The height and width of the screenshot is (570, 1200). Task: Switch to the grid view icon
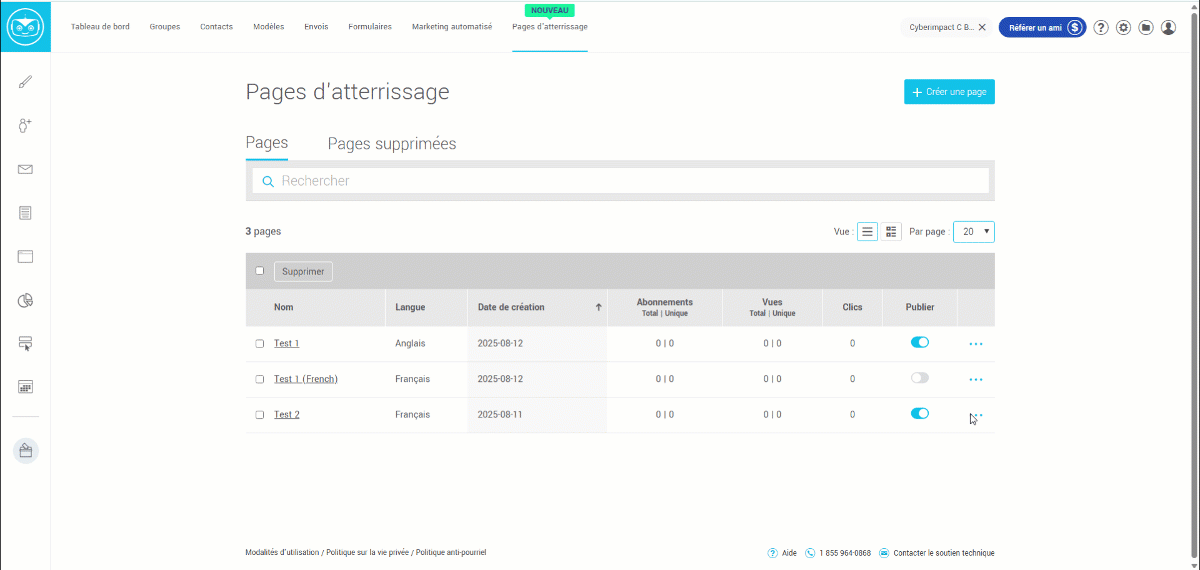(891, 232)
